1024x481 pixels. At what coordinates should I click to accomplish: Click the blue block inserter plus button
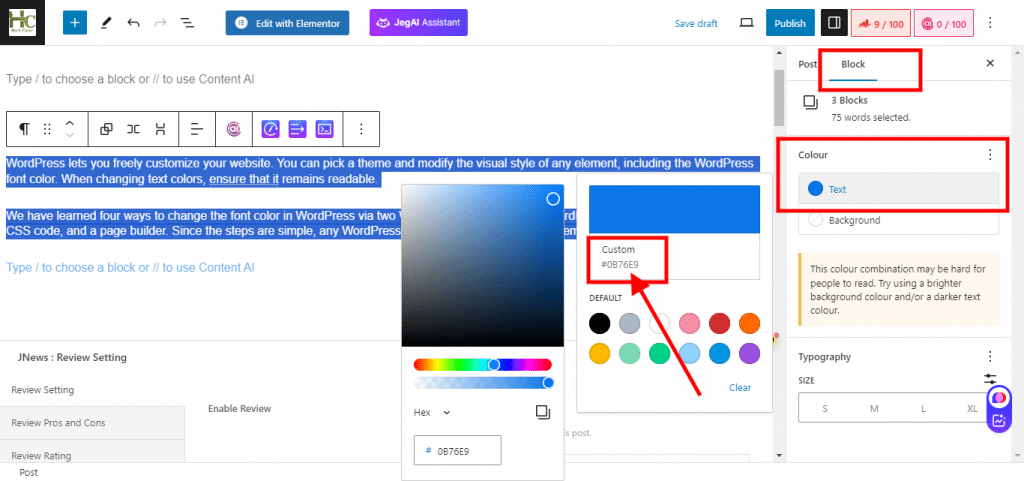[74, 23]
